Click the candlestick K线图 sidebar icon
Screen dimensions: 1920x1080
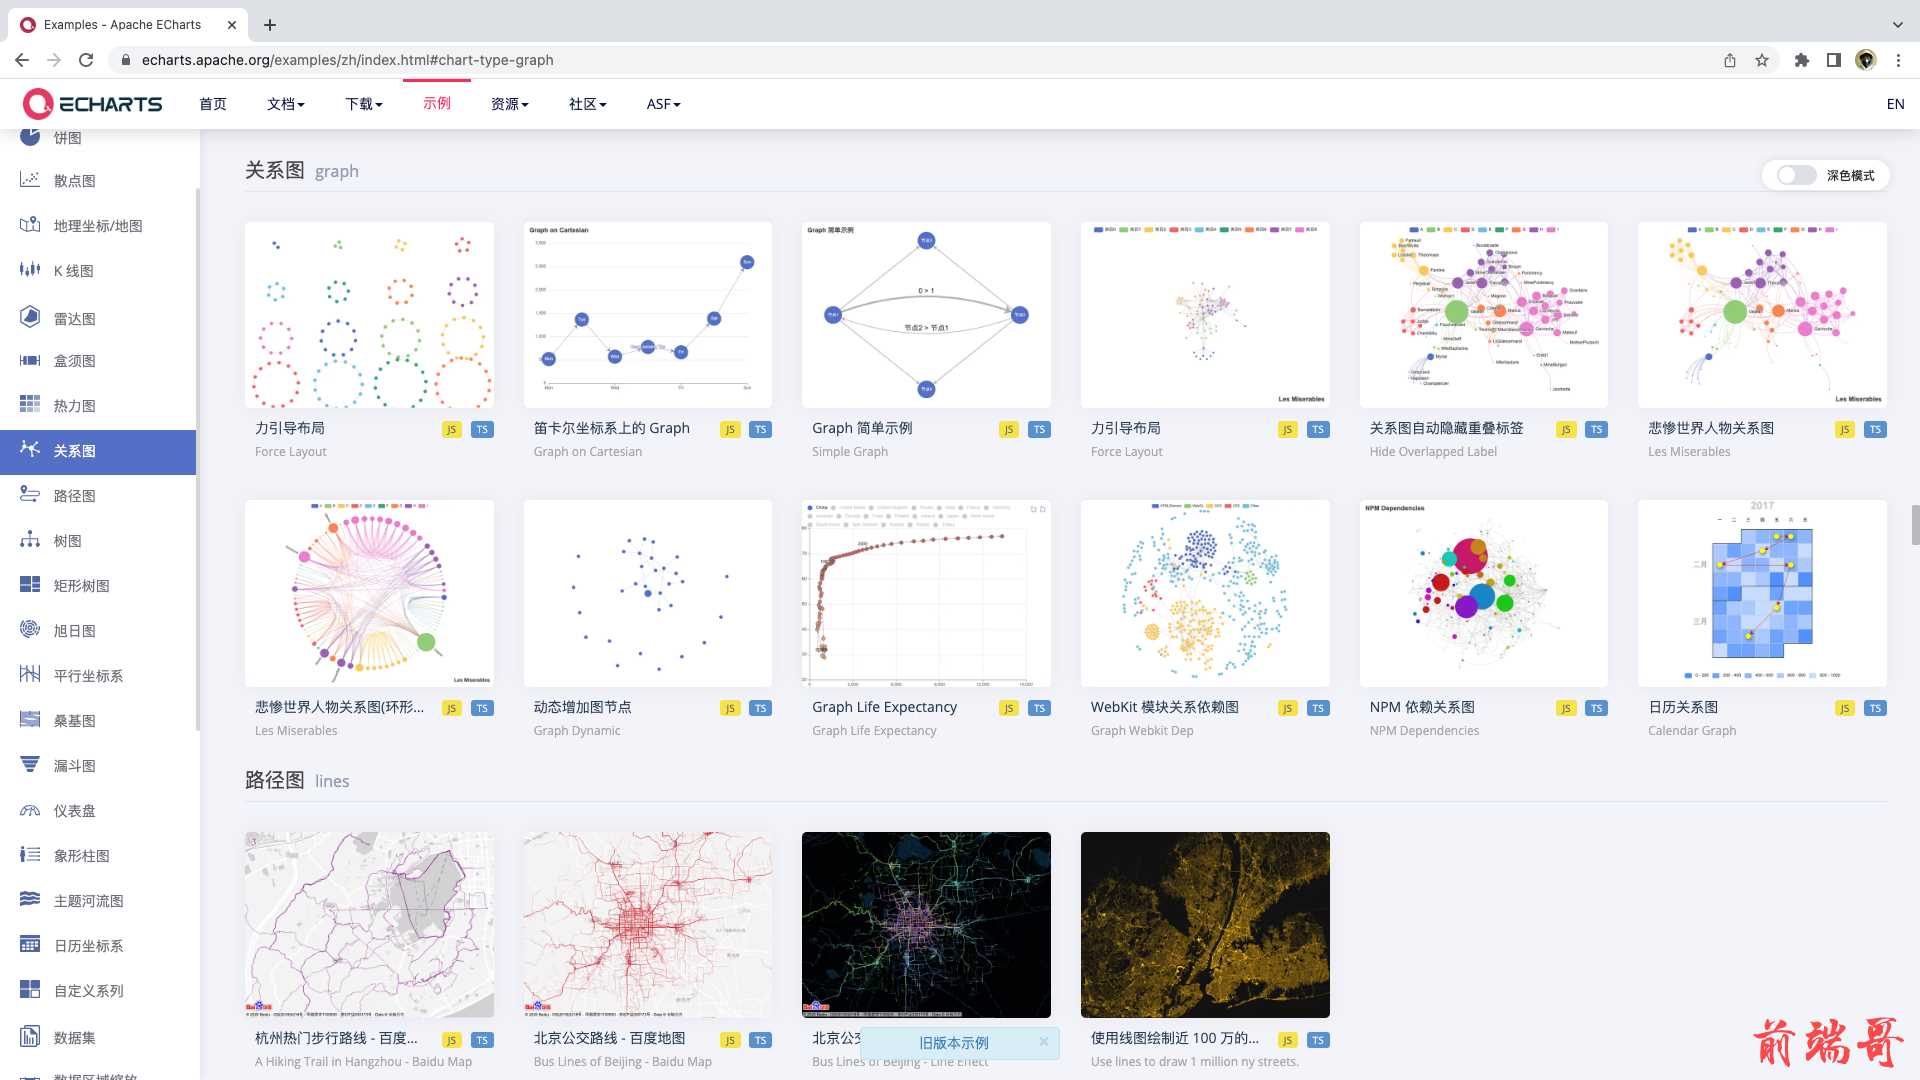click(30, 270)
